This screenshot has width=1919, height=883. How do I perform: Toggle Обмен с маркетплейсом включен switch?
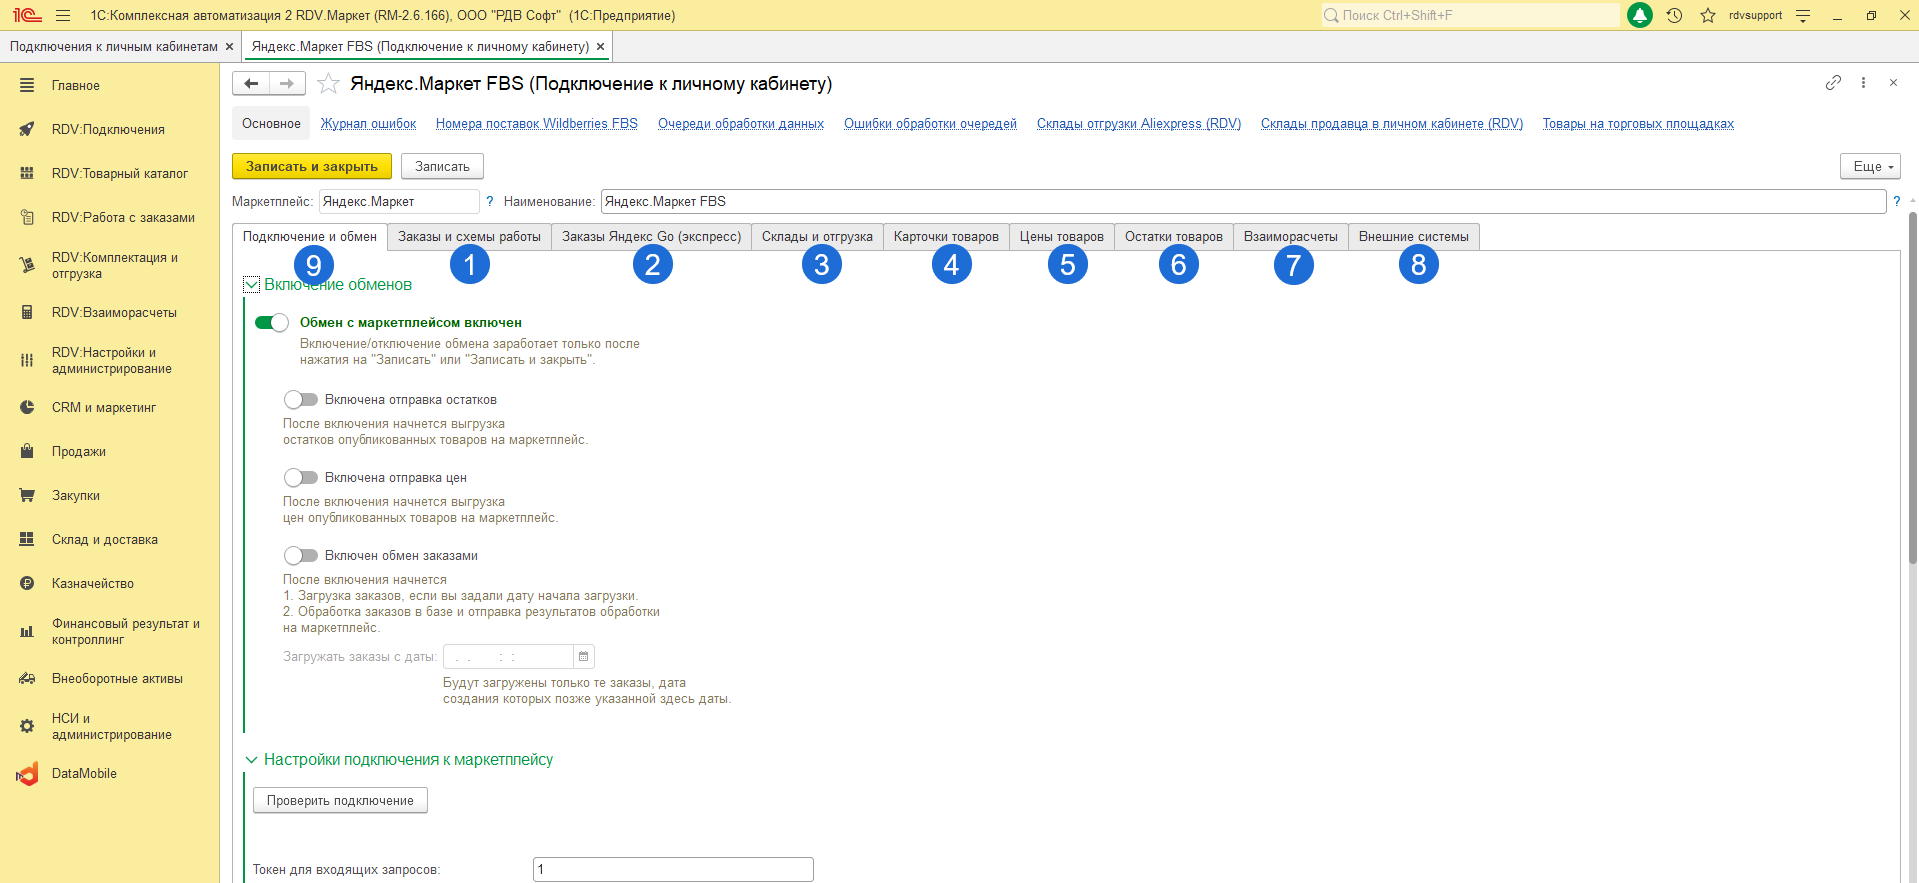pos(272,322)
